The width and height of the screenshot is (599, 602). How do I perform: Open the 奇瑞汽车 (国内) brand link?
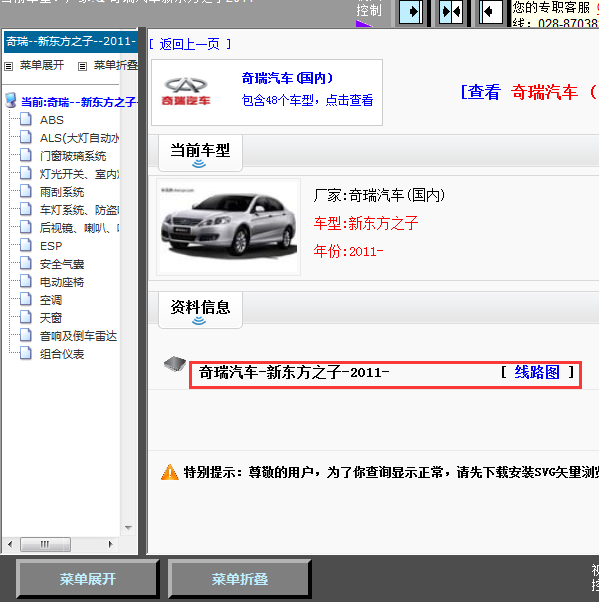(x=287, y=78)
